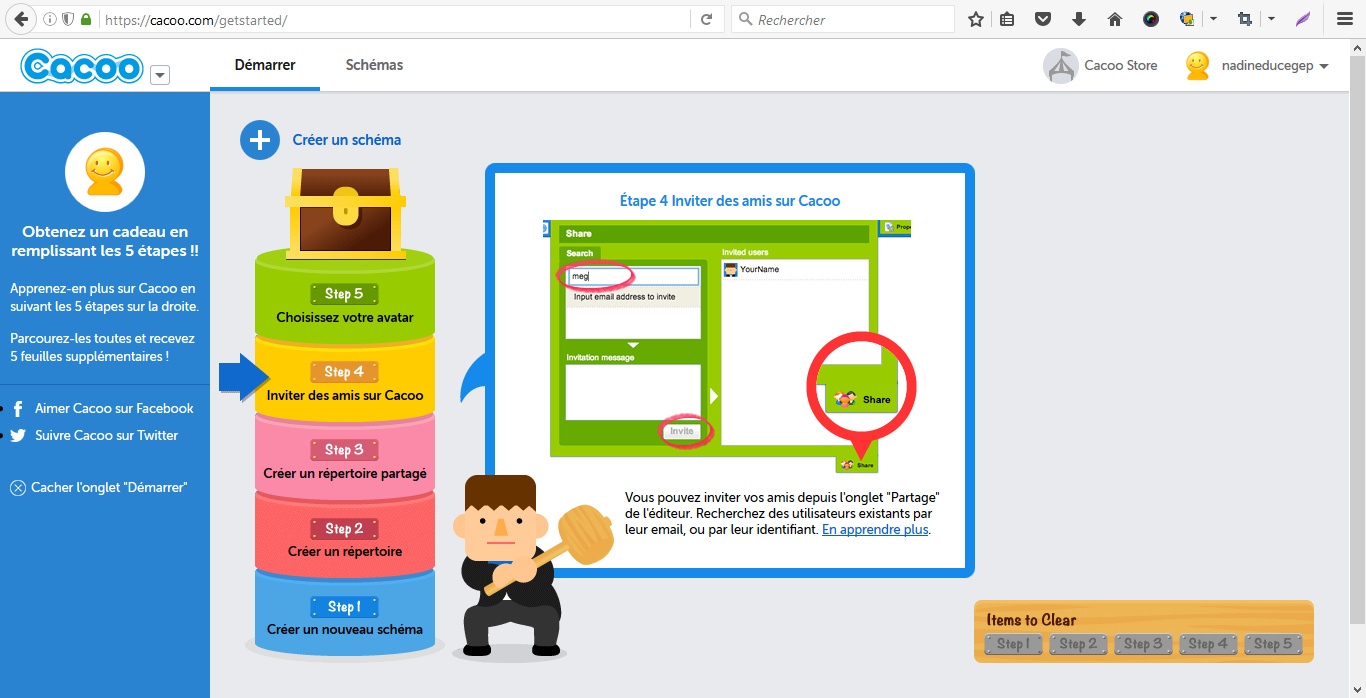Image resolution: width=1366 pixels, height=698 pixels.
Task: Switch to the Démarrer tab
Action: (x=265, y=65)
